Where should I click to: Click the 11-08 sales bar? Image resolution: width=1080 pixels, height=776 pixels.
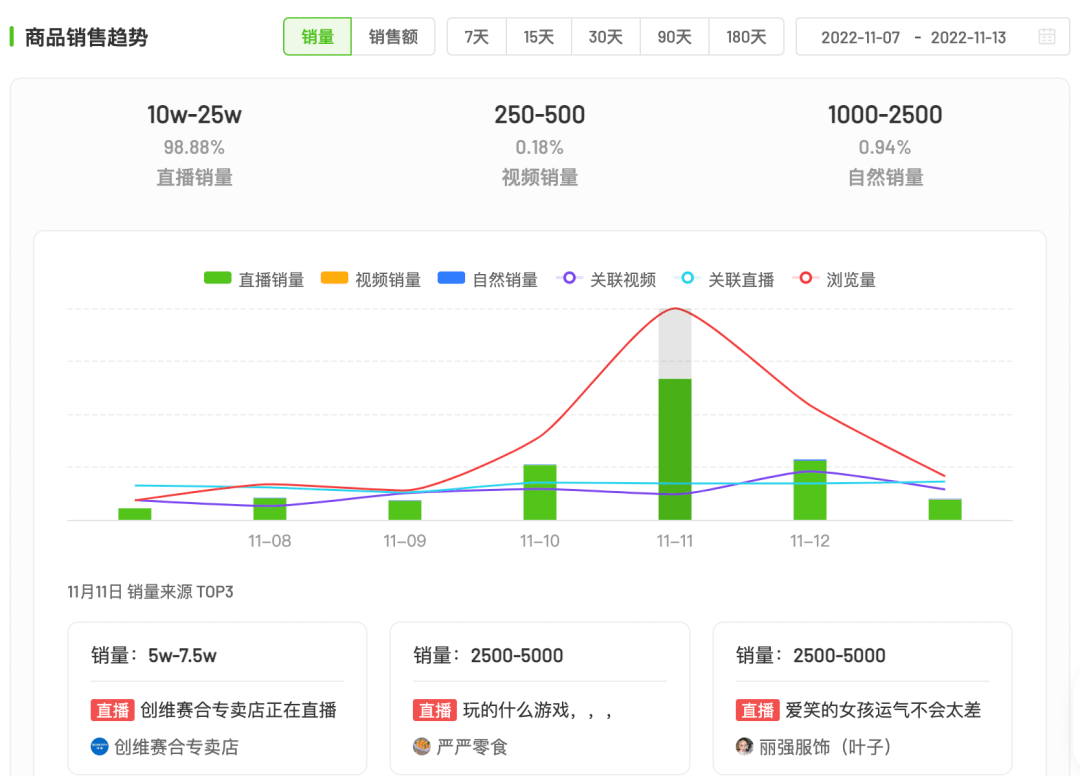coord(270,509)
